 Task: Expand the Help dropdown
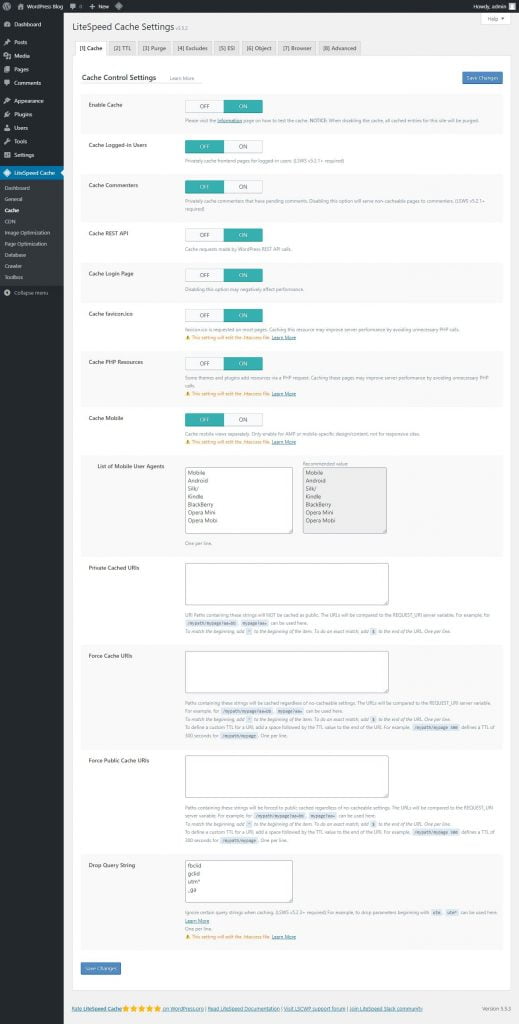[495, 19]
